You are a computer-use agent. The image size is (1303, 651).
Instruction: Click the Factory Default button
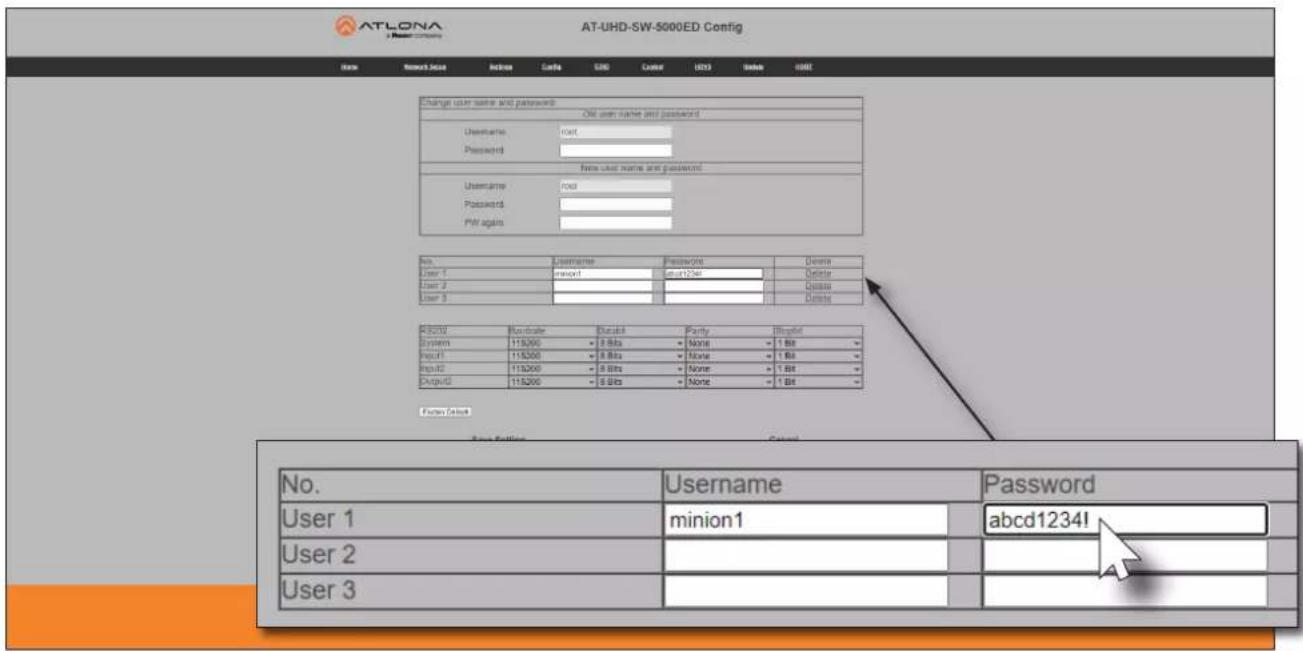coord(445,412)
